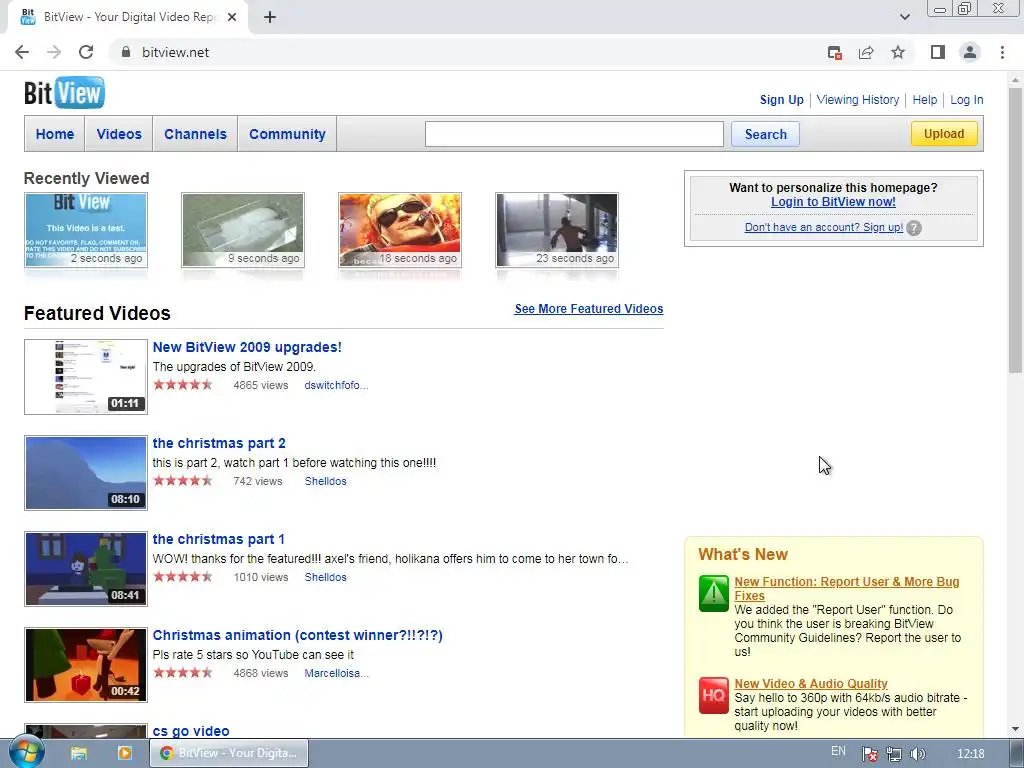Viewport: 1024px width, 768px height.
Task: Click Login to BitView now link
Action: point(833,202)
